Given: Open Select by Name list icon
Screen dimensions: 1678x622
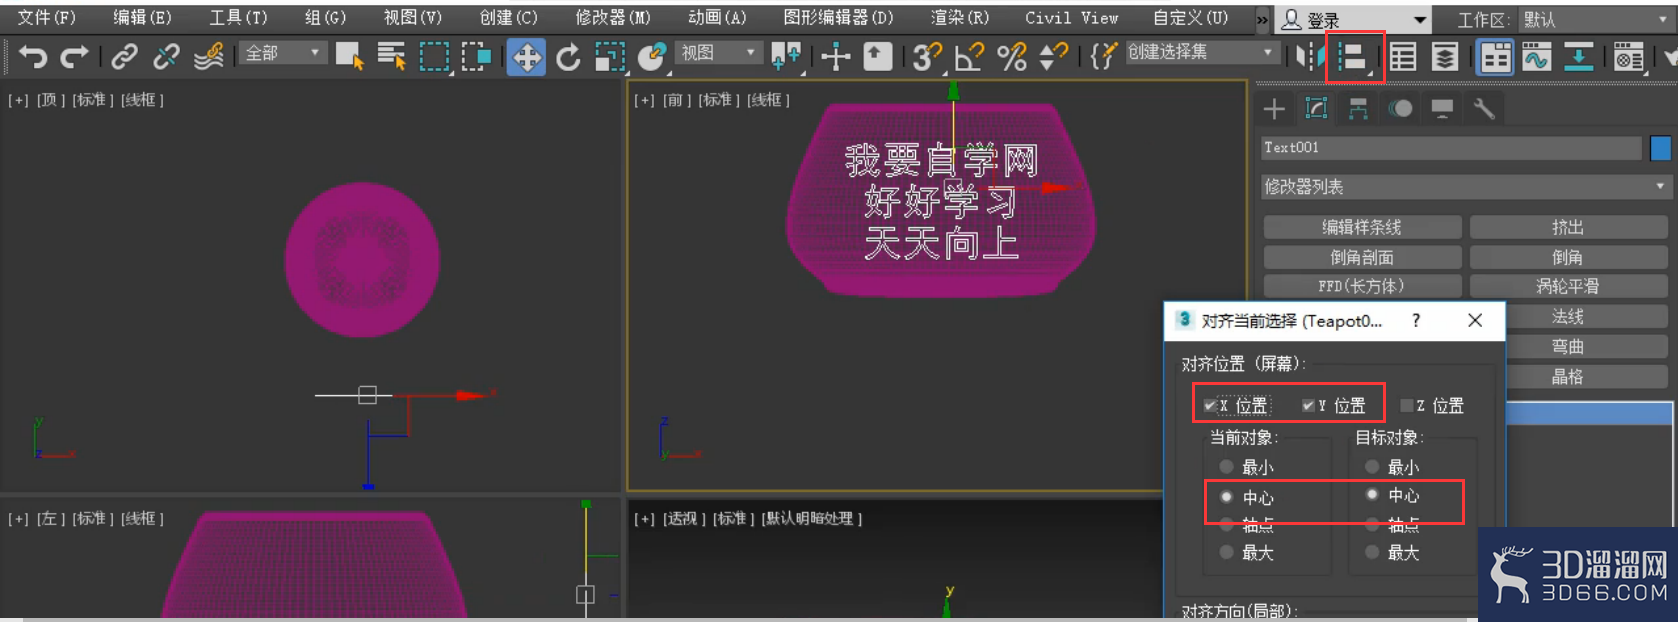Looking at the screenshot, I should pyautogui.click(x=391, y=57).
